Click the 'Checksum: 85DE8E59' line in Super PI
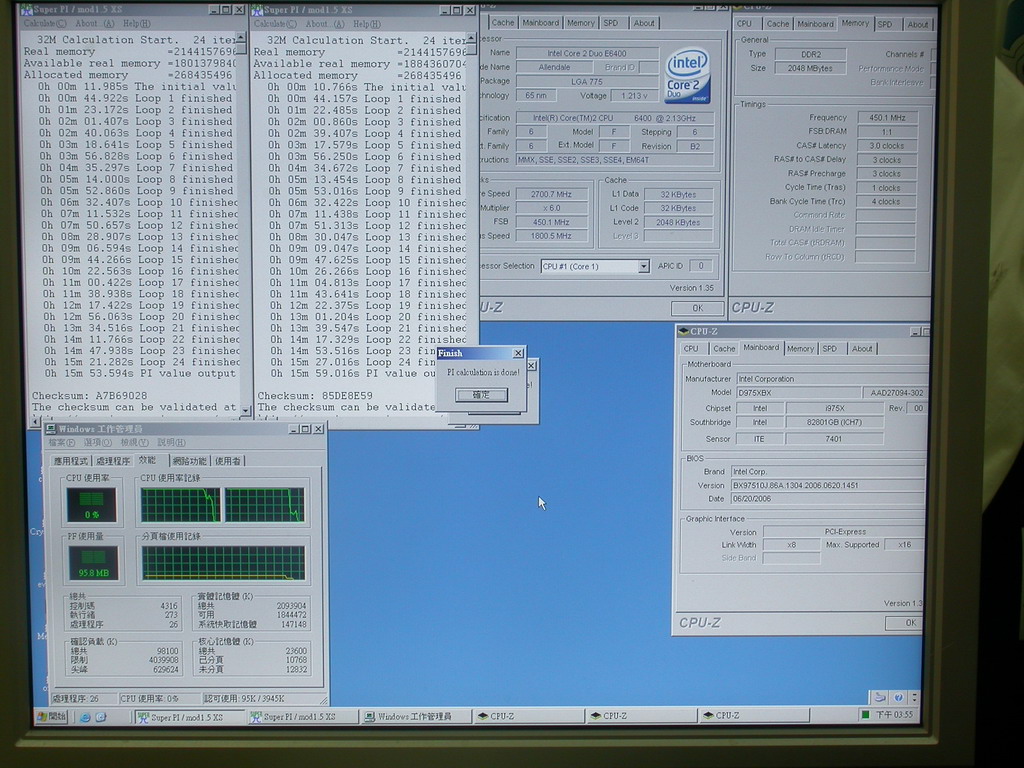This screenshot has height=768, width=1024. (x=315, y=396)
